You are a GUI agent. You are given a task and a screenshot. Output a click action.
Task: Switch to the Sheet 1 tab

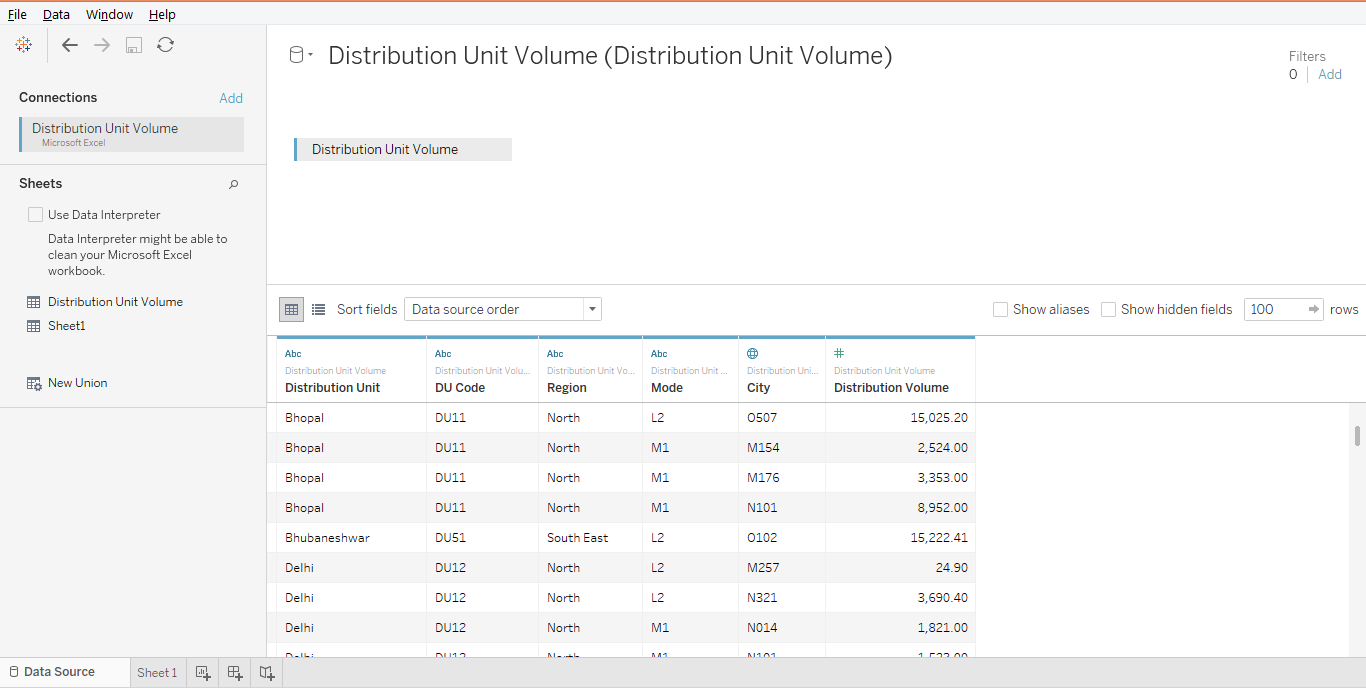[x=157, y=673]
